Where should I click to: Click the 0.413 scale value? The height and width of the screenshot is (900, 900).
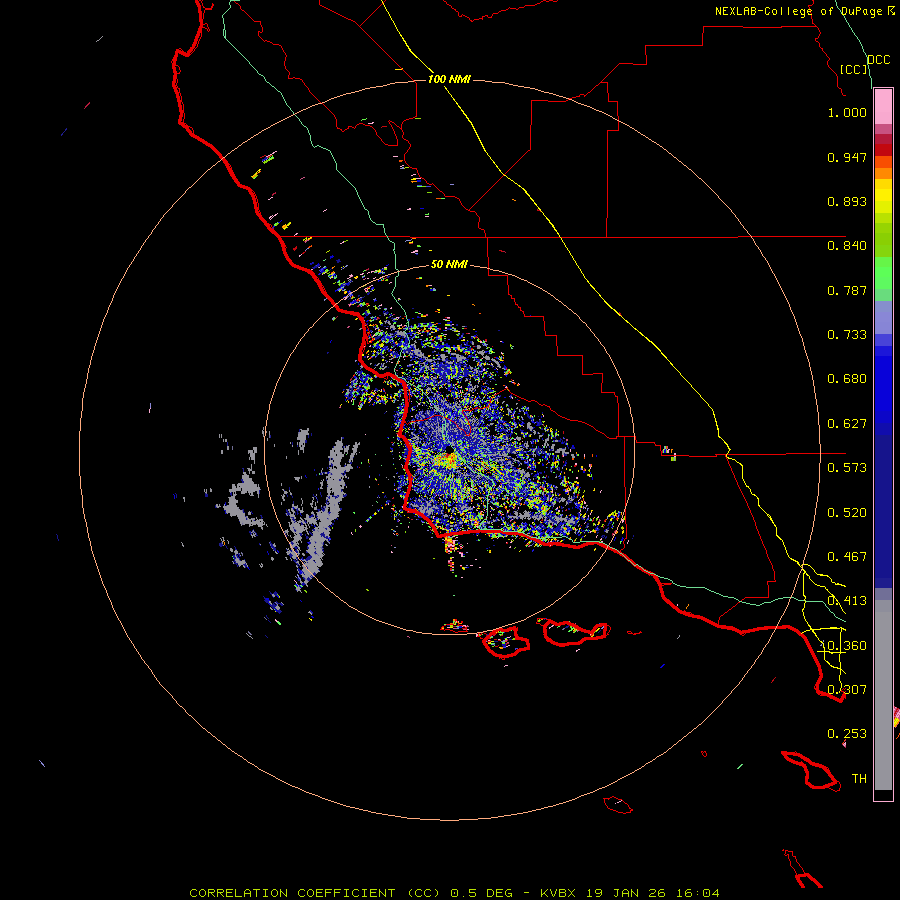coord(847,601)
